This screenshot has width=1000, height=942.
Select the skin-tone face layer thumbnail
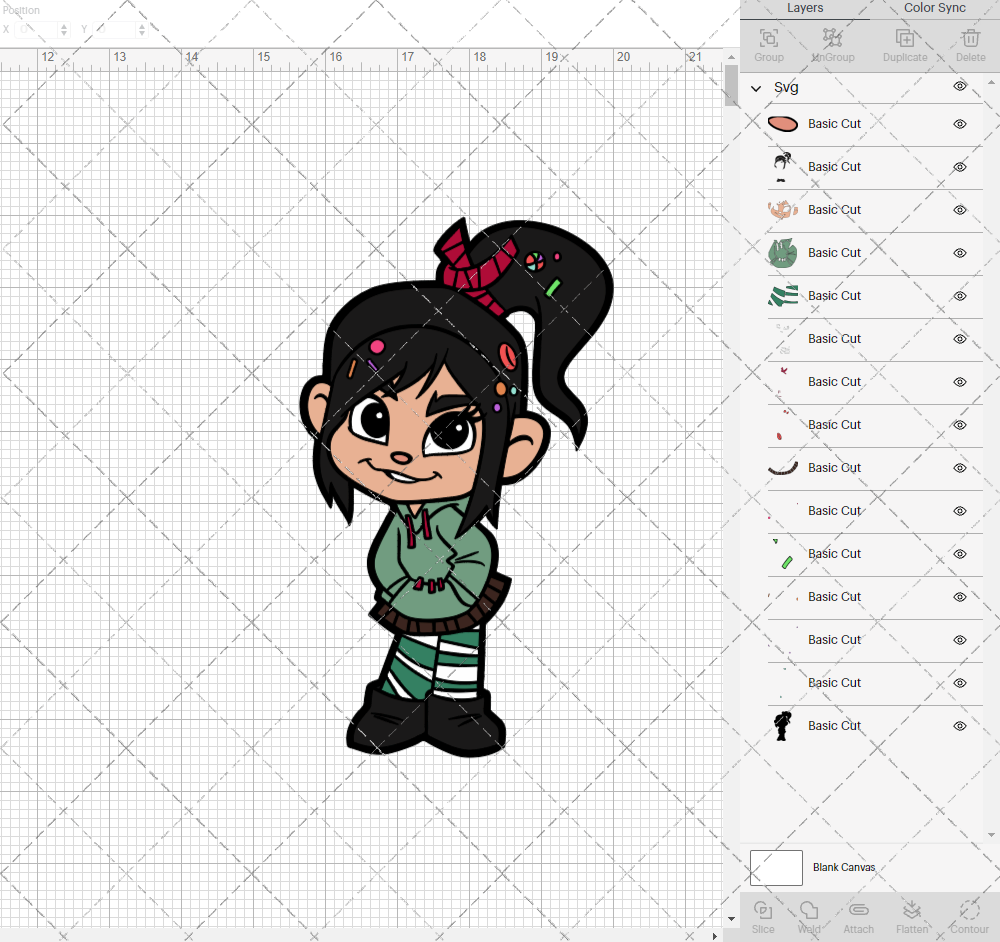click(x=783, y=210)
